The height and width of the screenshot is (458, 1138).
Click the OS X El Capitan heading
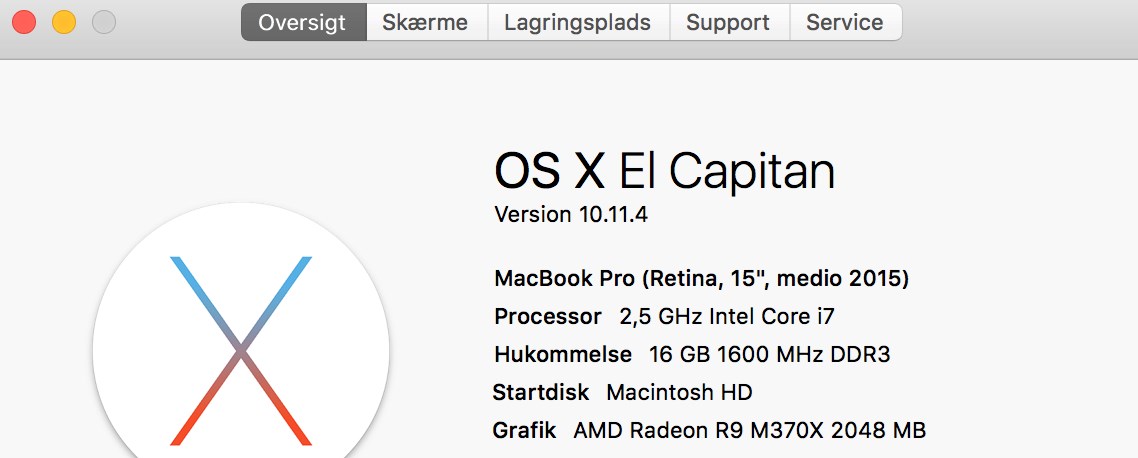665,171
